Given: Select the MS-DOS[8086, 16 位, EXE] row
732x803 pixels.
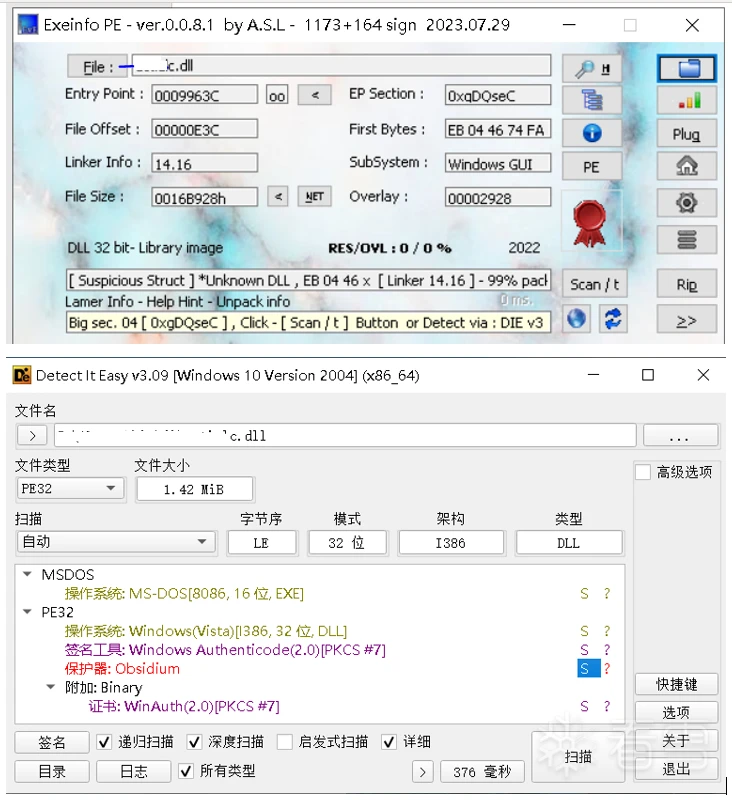Looking at the screenshot, I should tap(184, 594).
